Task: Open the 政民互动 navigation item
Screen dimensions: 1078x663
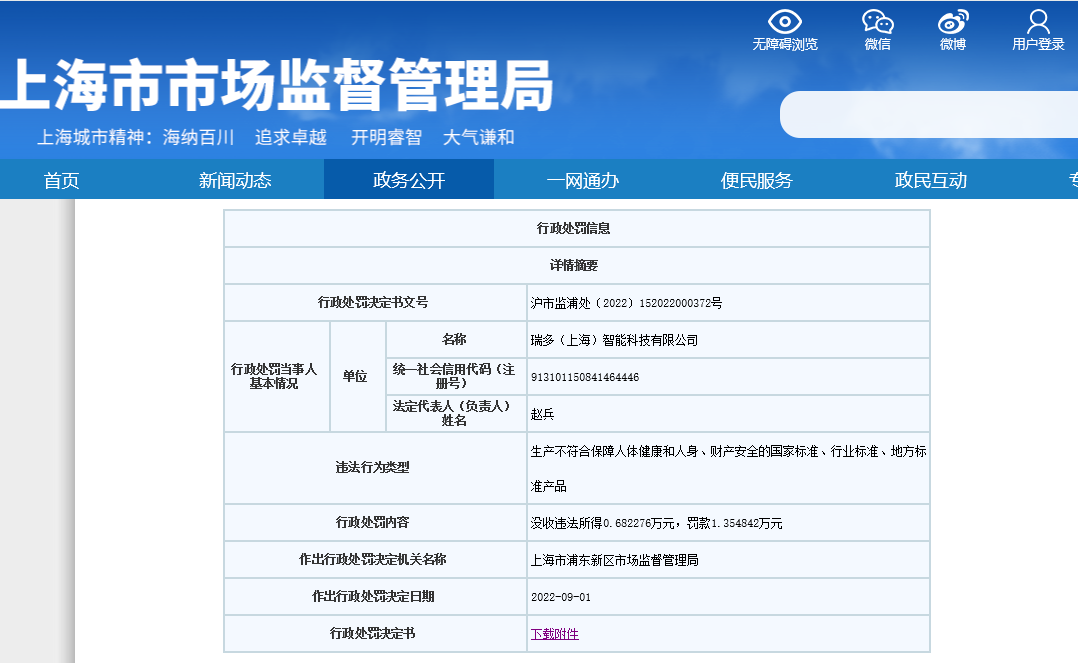Action: pyautogui.click(x=931, y=180)
